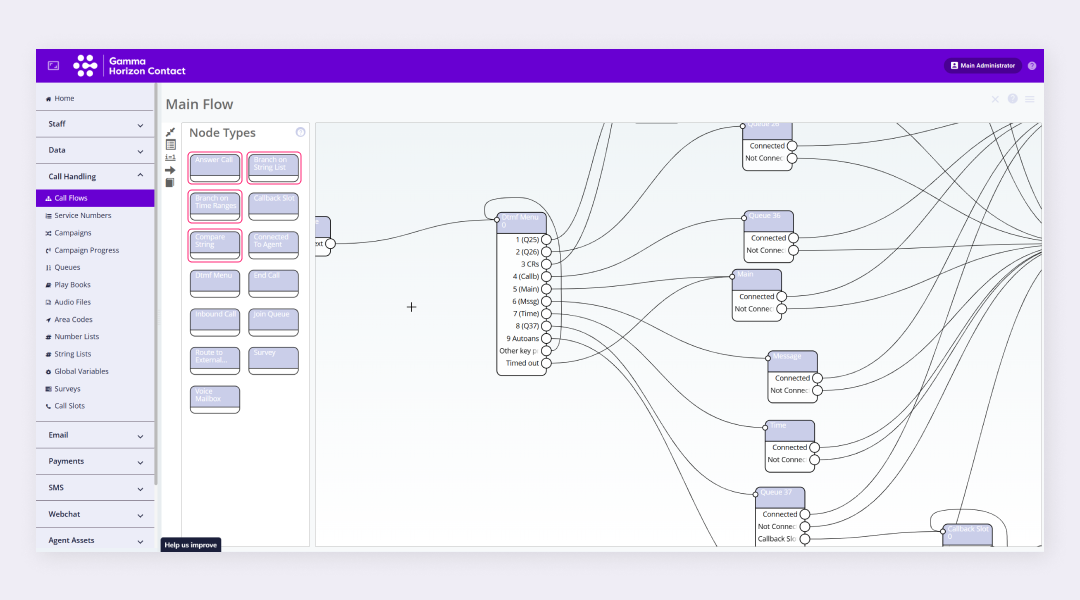Open Queues in the sidebar
Viewport: 1080px width, 600px height.
click(95, 267)
